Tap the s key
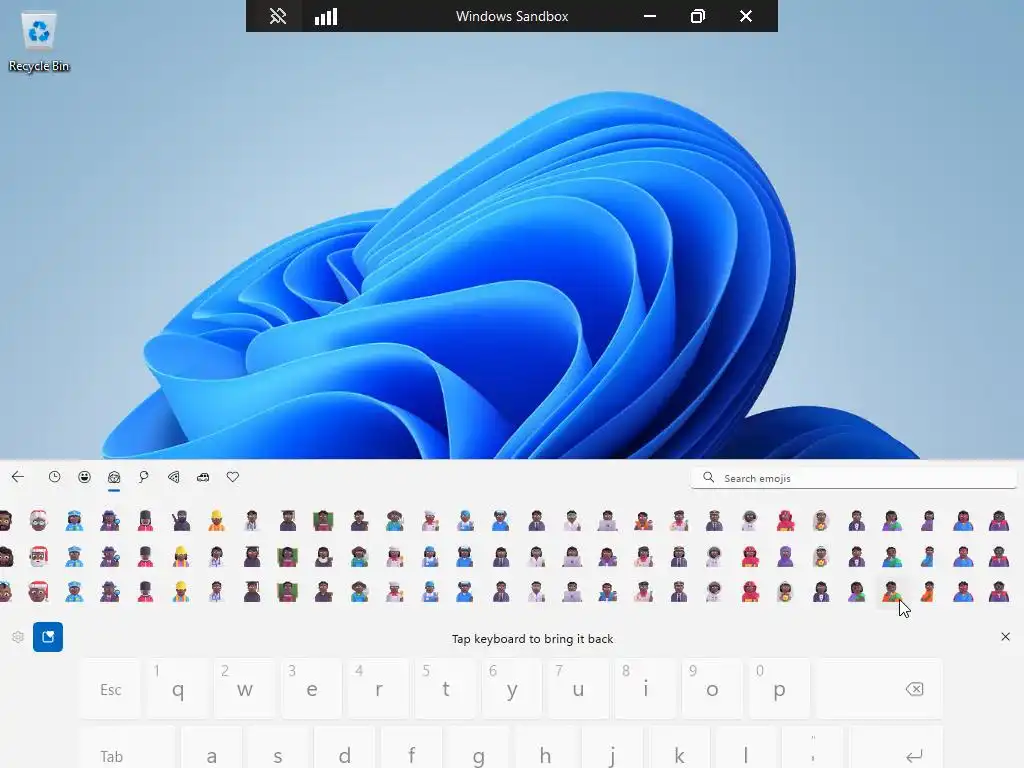The width and height of the screenshot is (1024, 768). [278, 748]
